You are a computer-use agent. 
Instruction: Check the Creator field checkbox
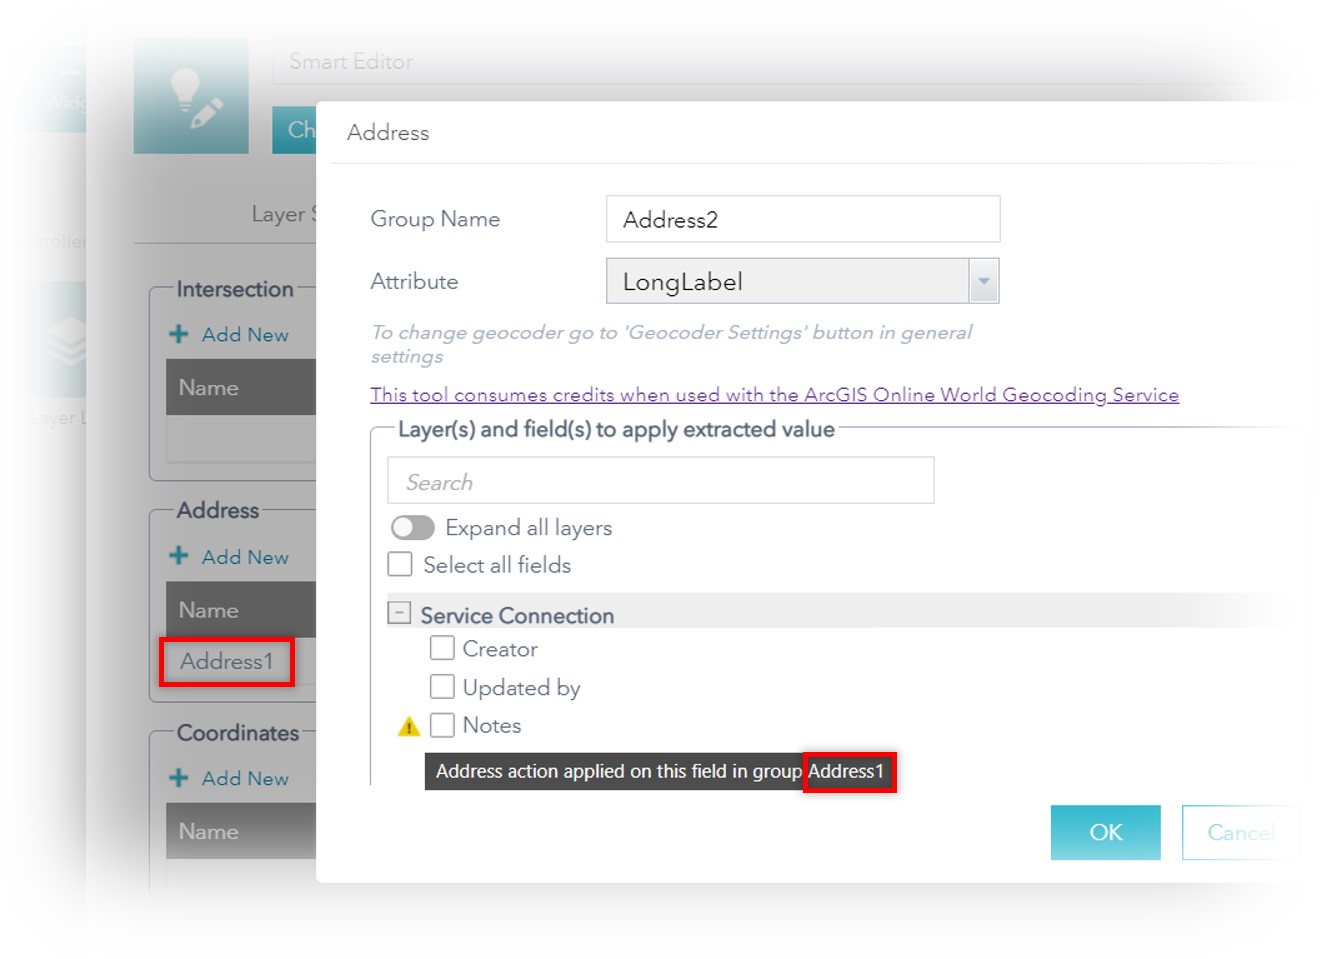click(x=443, y=648)
